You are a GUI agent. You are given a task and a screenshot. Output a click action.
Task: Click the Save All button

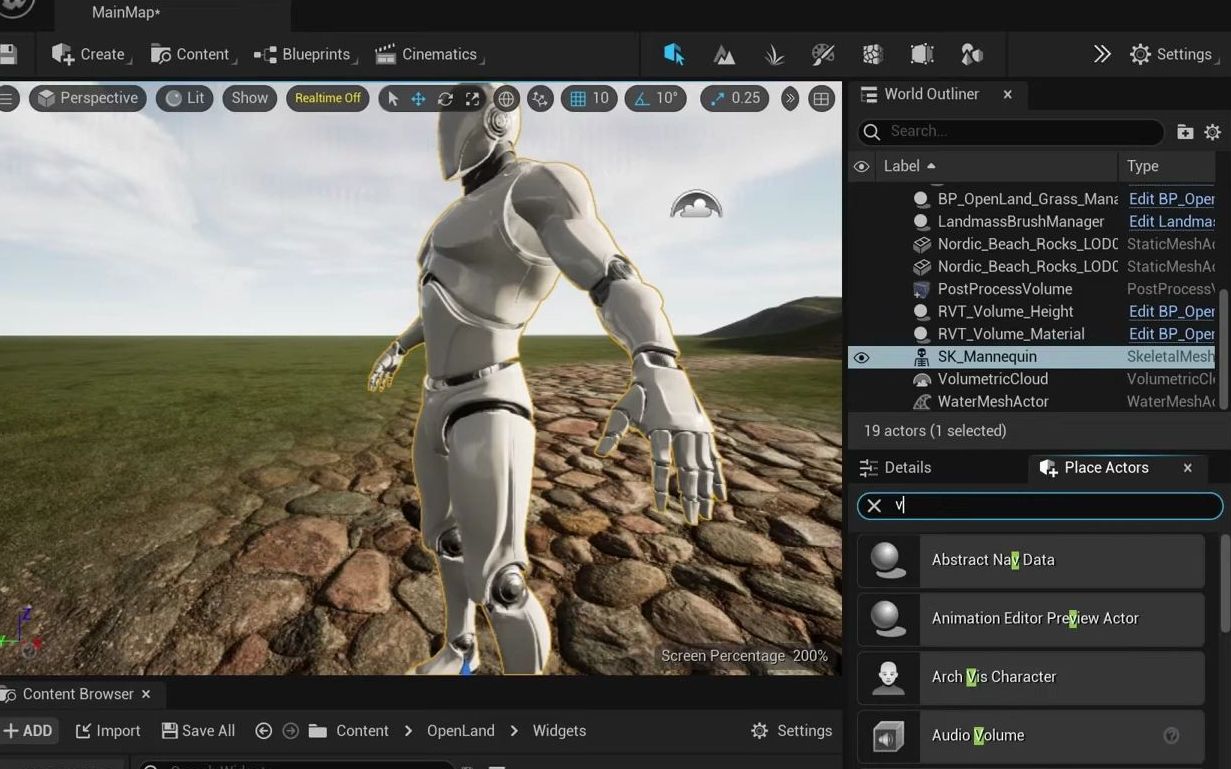tap(199, 731)
